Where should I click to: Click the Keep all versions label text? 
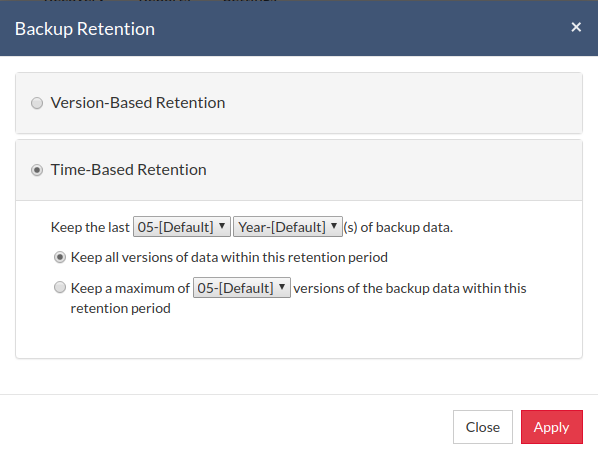(229, 257)
